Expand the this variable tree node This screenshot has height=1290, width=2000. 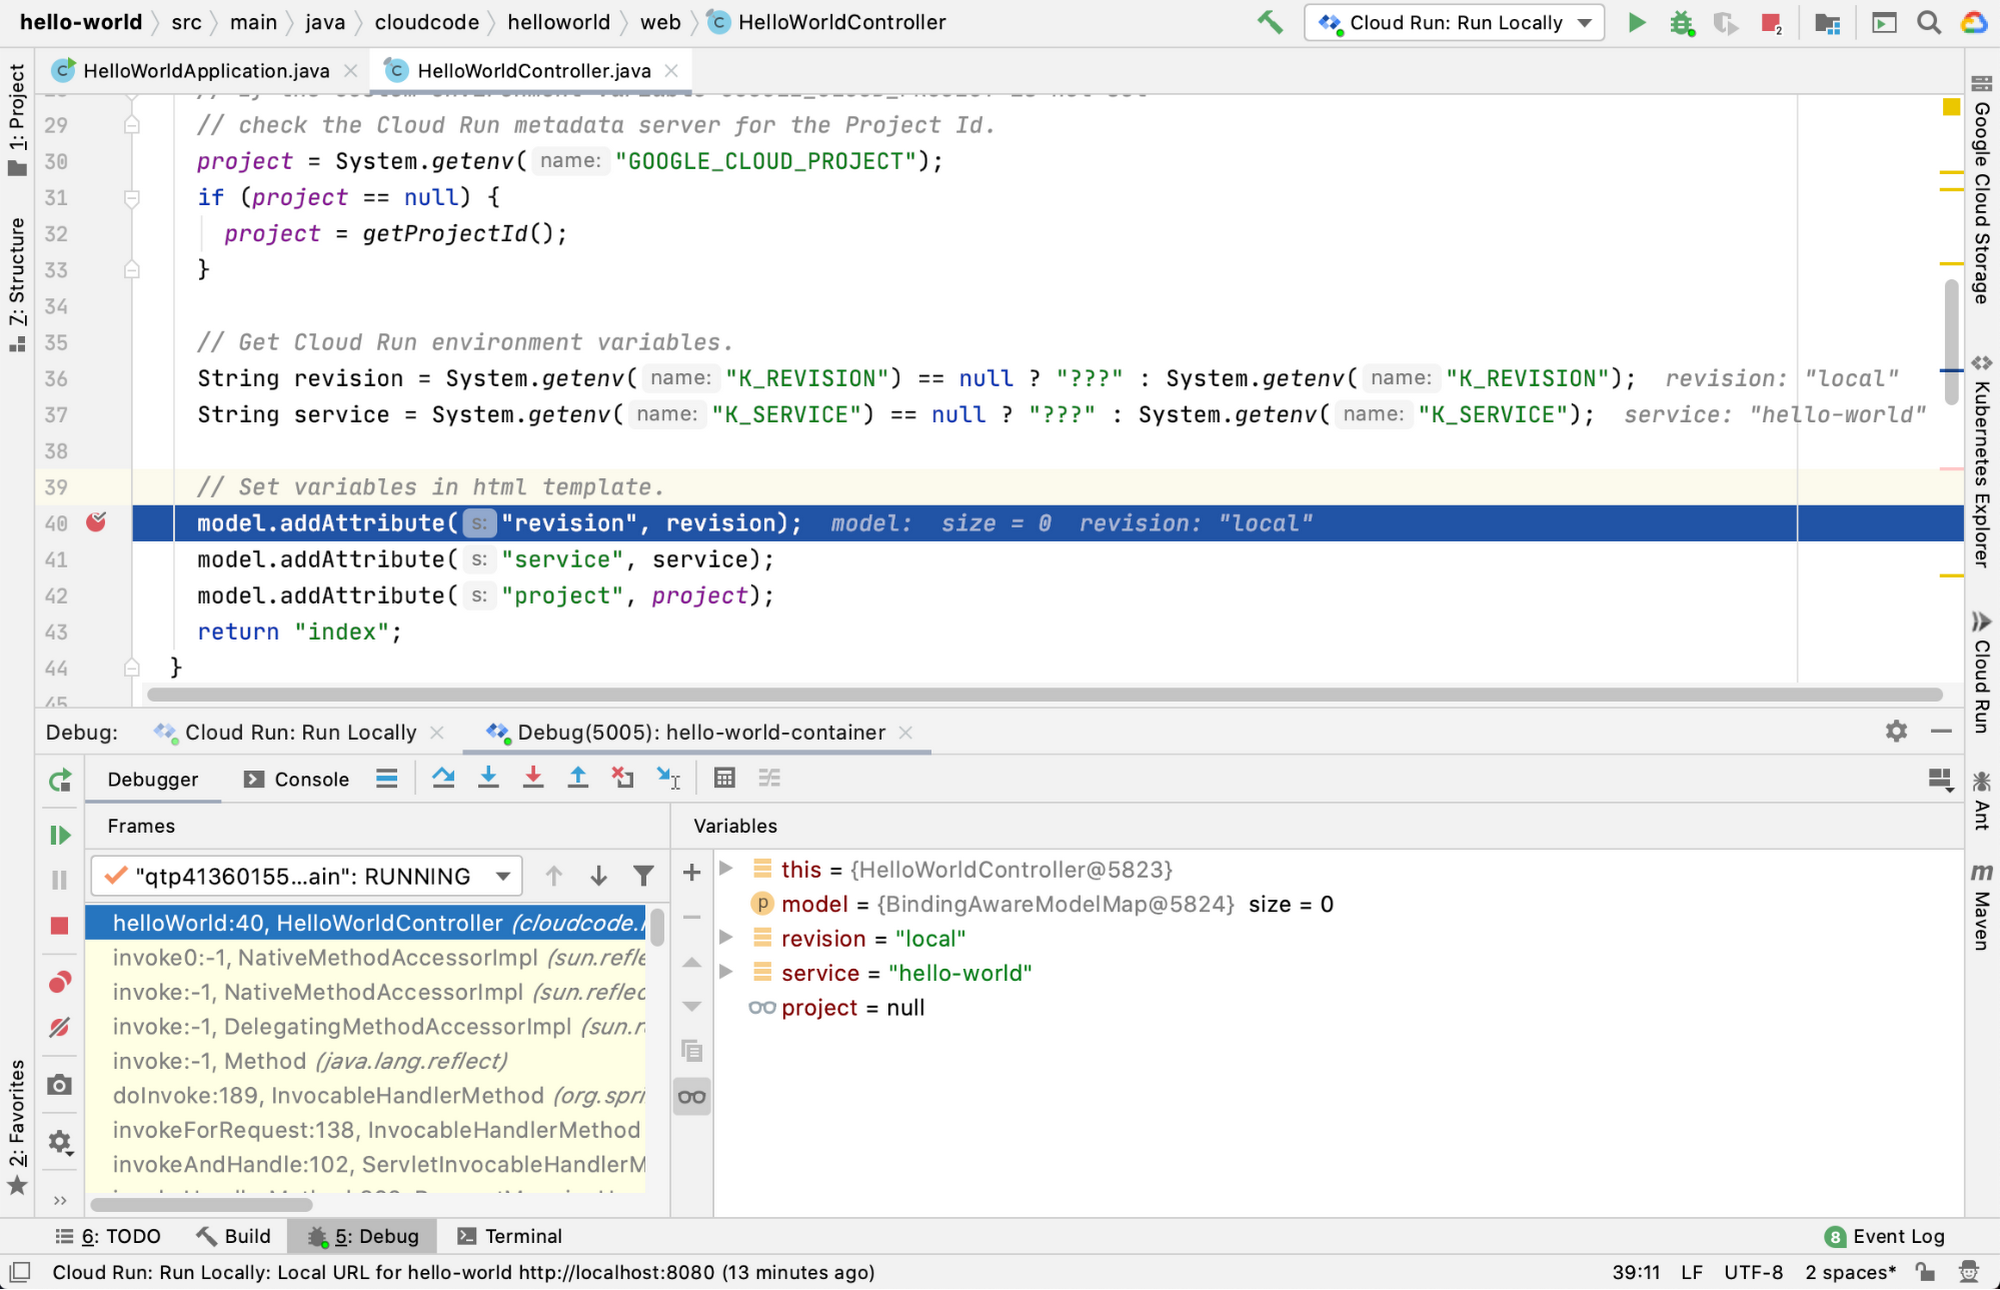coord(726,870)
